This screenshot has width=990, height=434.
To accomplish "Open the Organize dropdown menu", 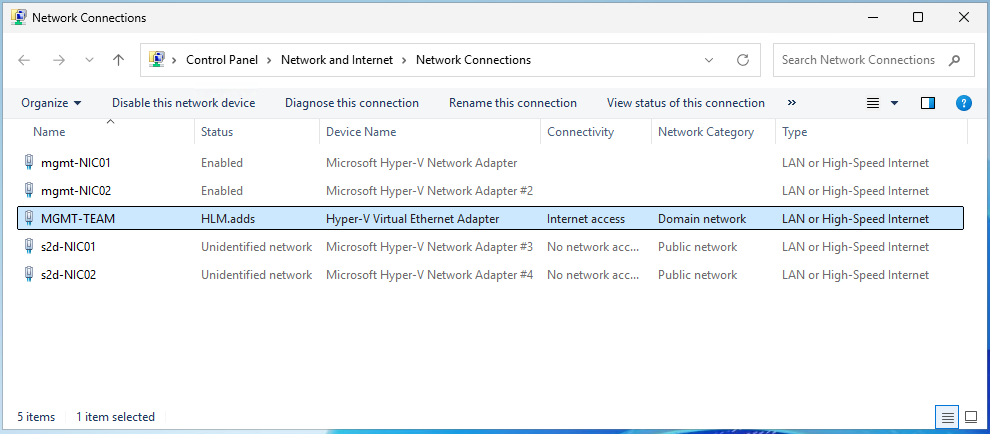I will coord(51,103).
